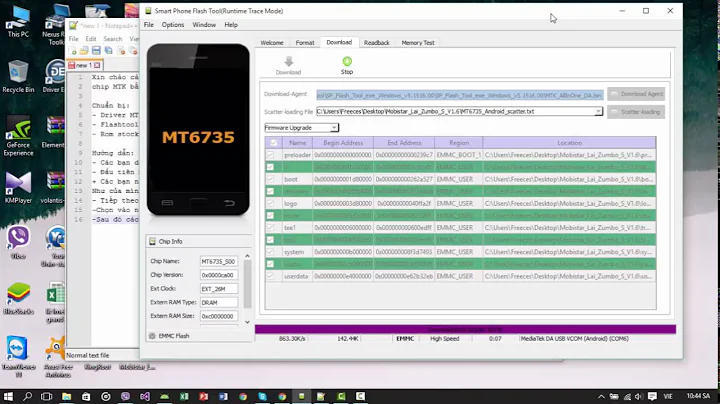Click Chip Info scroll down arrow
The width and height of the screenshot is (720, 404).
coord(248,322)
